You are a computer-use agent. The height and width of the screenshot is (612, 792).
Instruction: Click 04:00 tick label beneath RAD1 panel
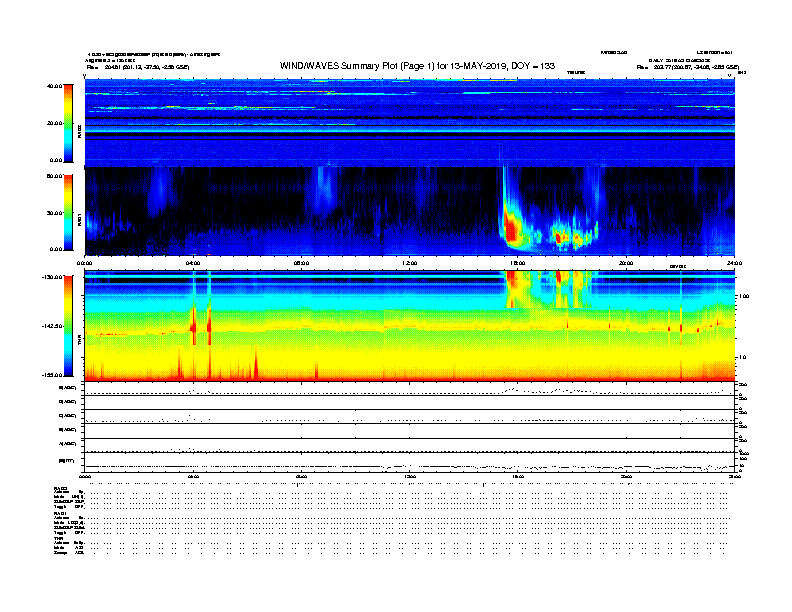pos(193,263)
